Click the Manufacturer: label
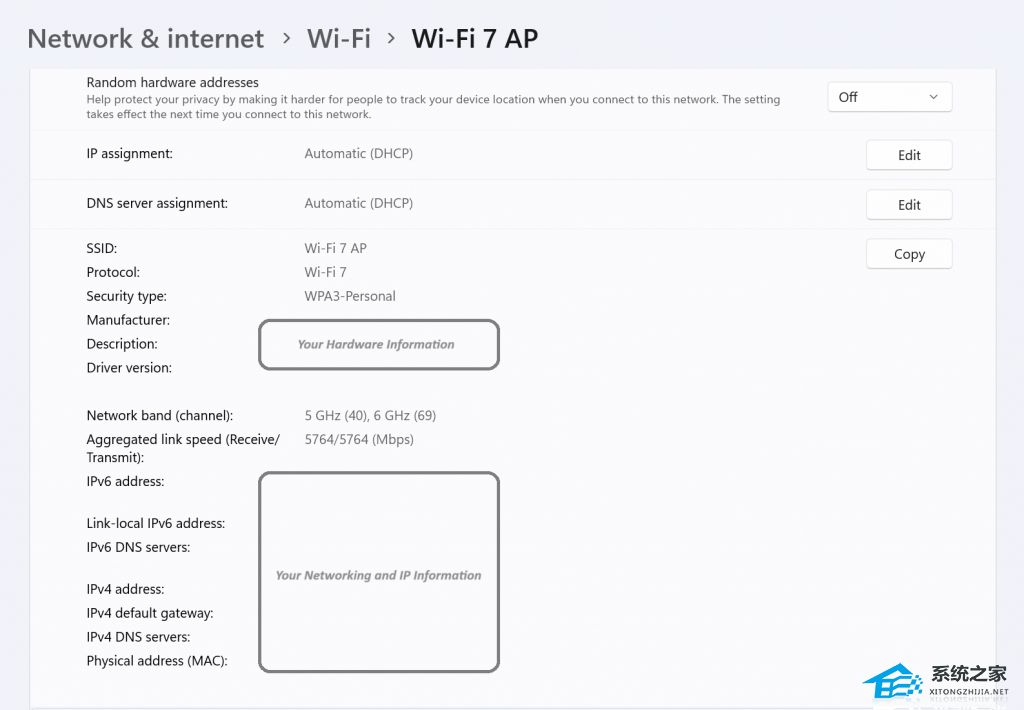 pos(128,320)
